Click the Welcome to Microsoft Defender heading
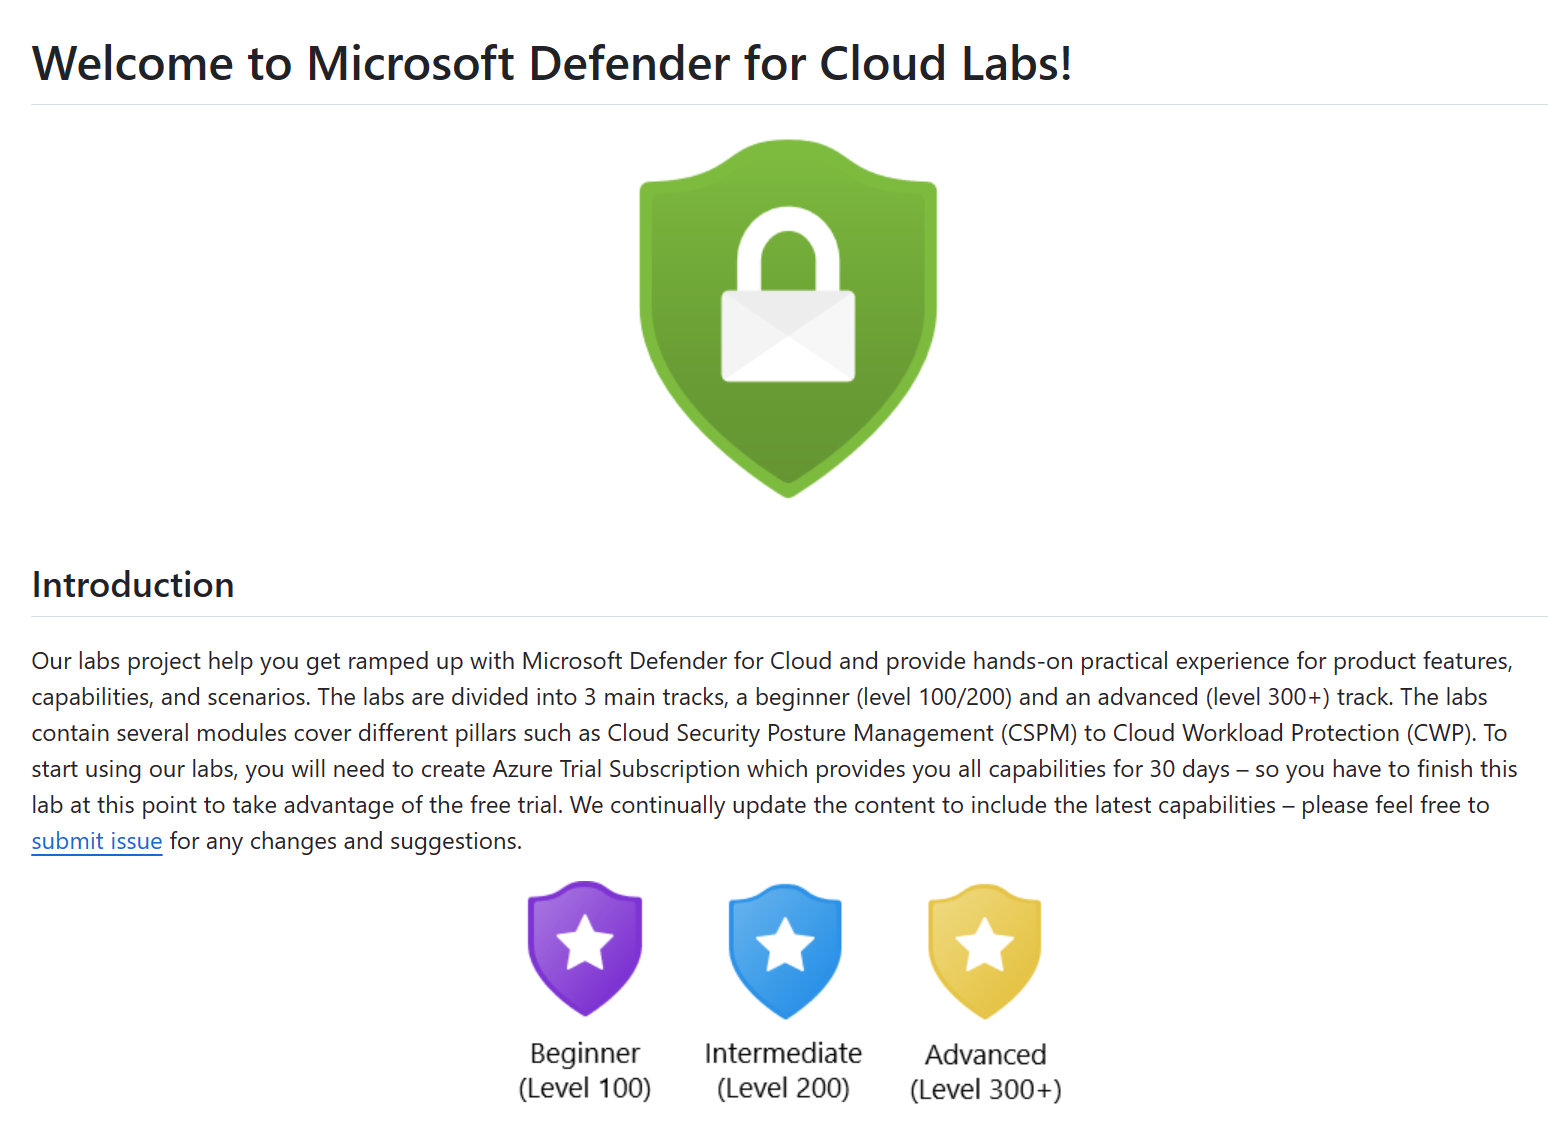Viewport: 1548px width, 1147px height. 552,63
